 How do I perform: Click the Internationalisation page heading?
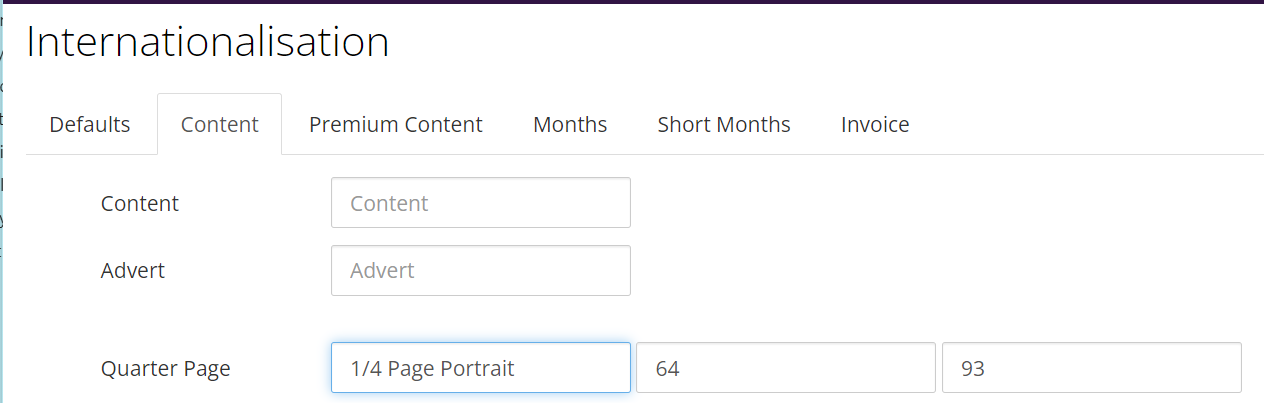pyautogui.click(x=208, y=43)
